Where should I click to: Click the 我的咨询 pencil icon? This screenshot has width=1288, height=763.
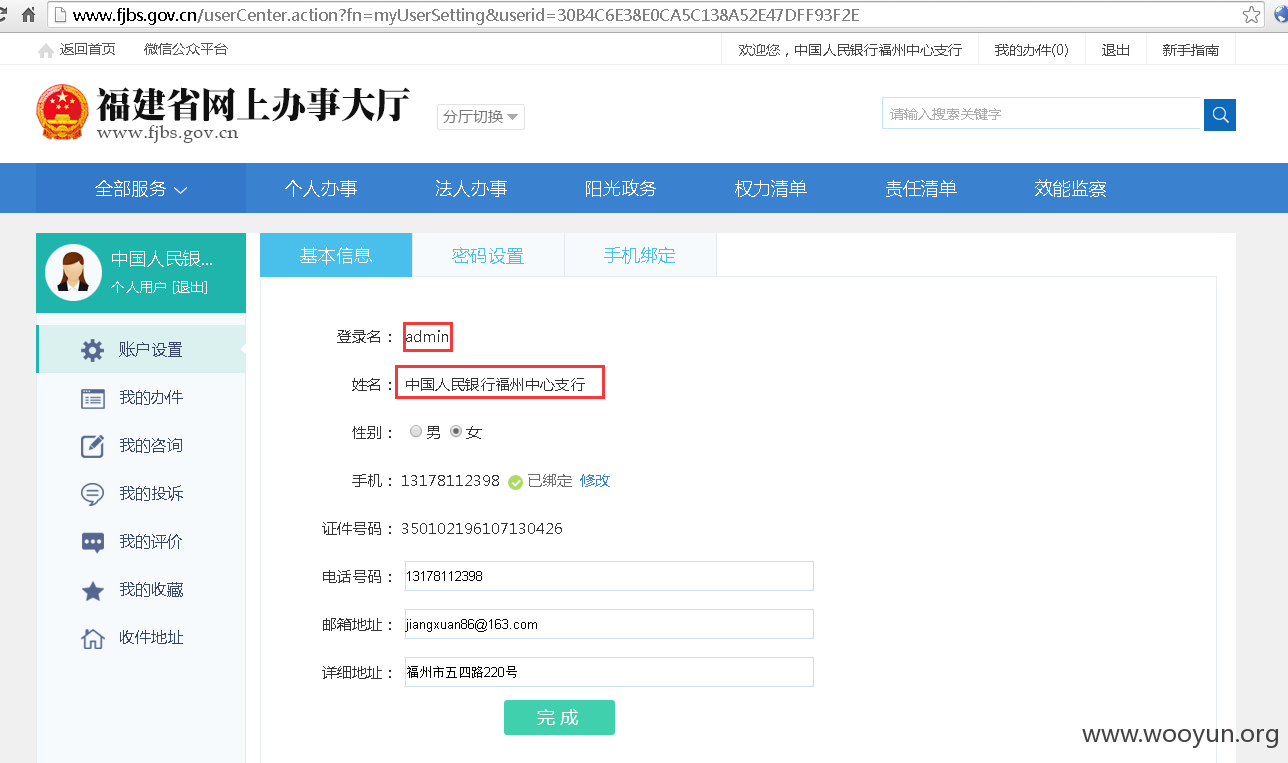[92, 446]
